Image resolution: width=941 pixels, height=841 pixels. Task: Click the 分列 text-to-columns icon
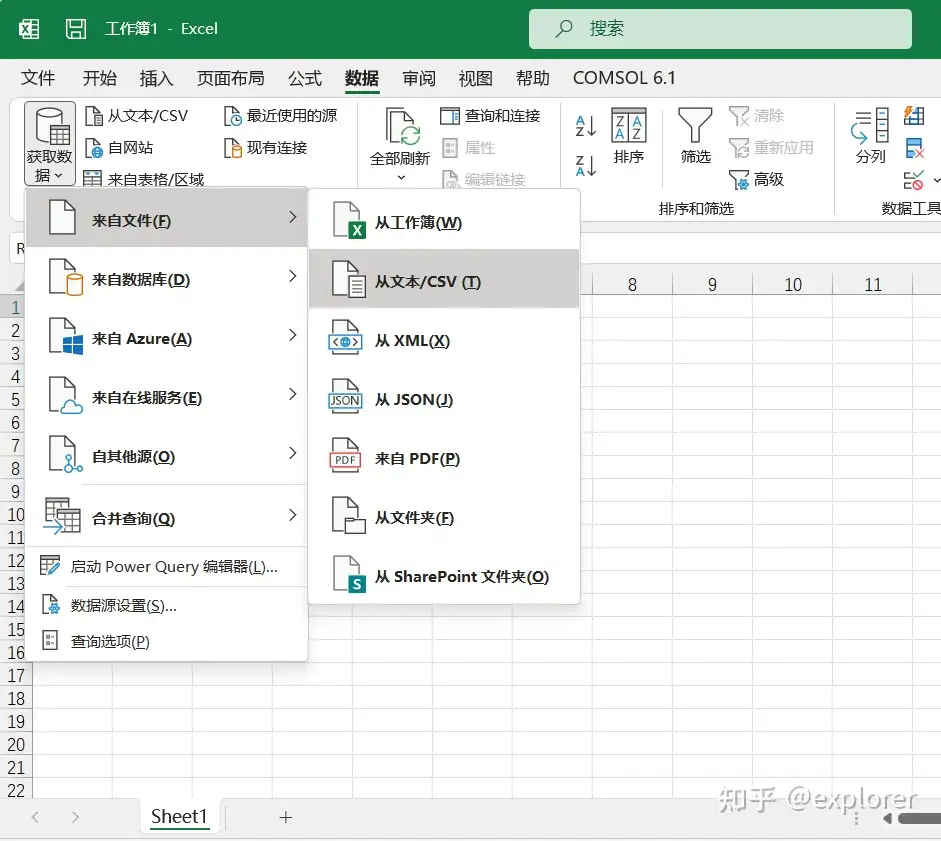pyautogui.click(x=870, y=136)
